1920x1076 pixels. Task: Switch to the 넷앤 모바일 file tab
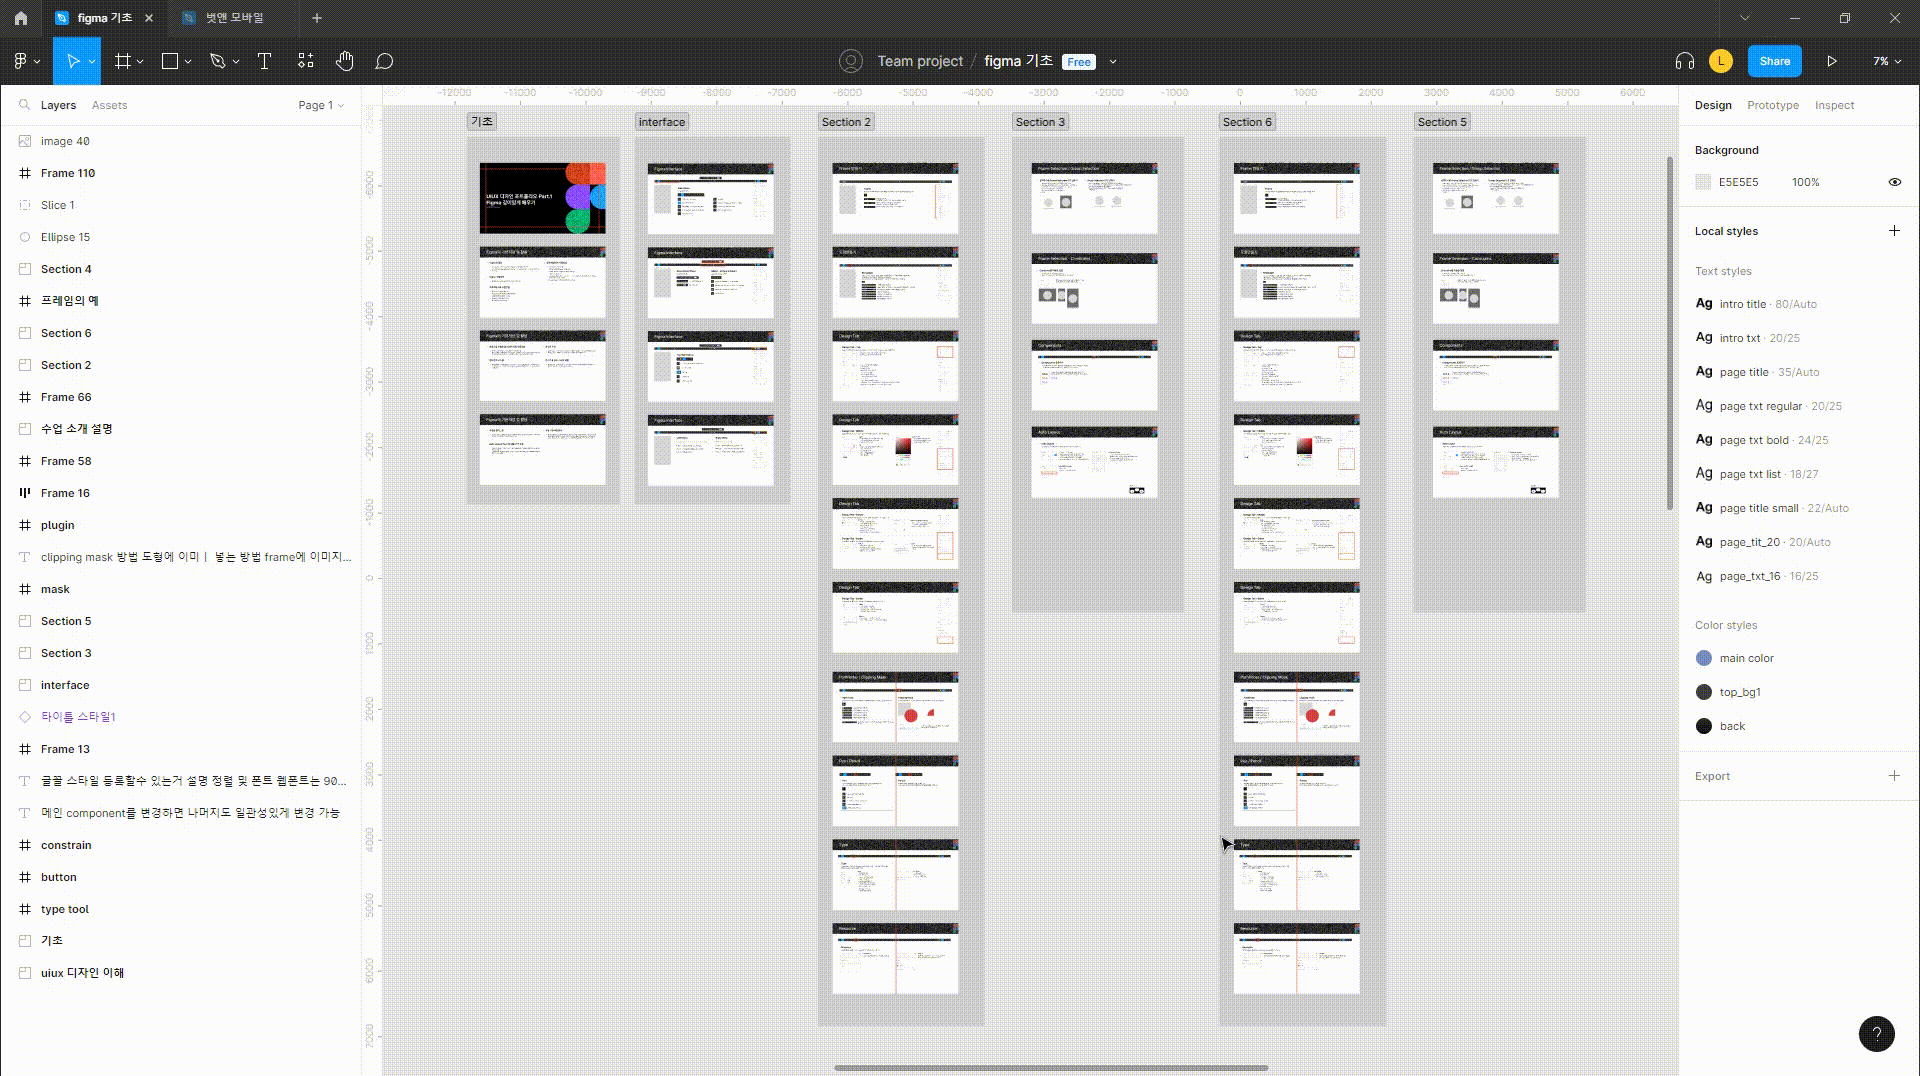234,18
